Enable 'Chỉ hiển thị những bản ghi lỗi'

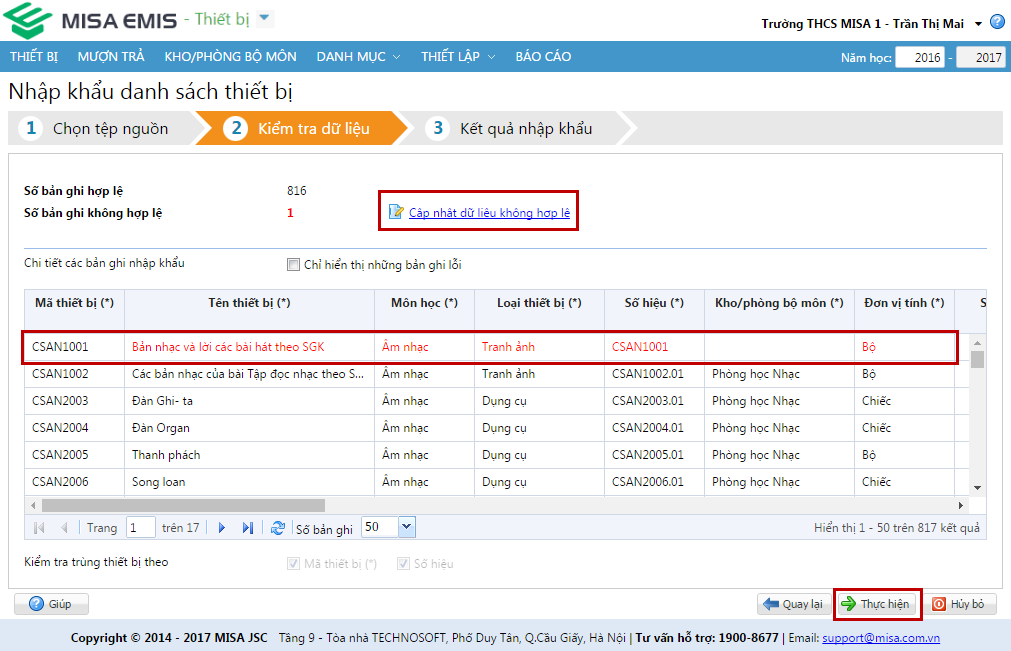click(293, 265)
